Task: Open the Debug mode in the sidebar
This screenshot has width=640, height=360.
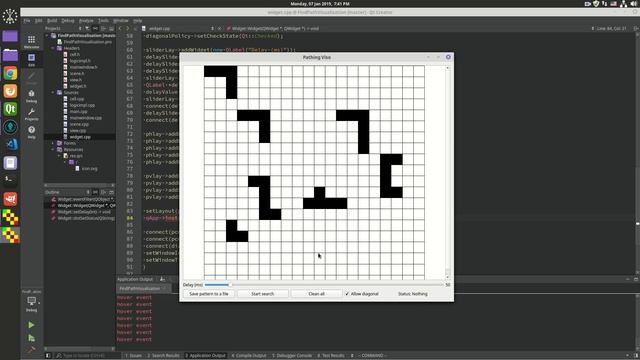Action: (x=31, y=96)
